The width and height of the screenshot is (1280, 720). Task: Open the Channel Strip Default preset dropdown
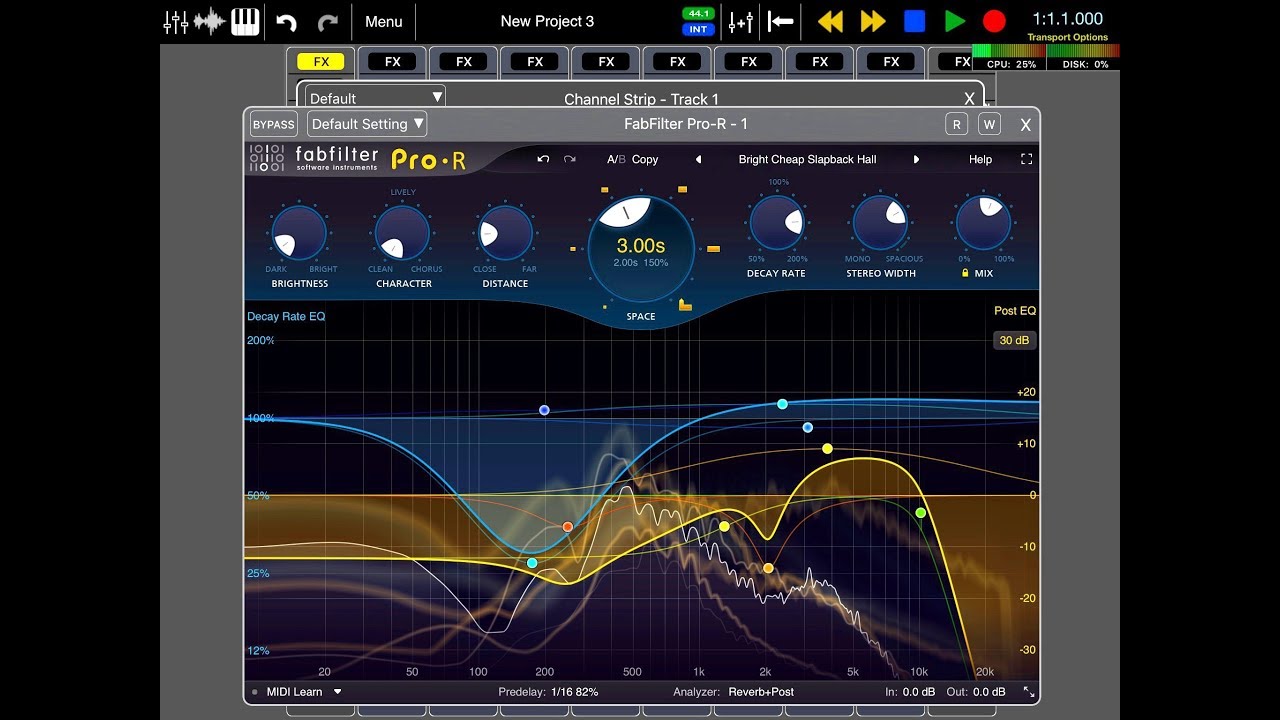tap(375, 98)
